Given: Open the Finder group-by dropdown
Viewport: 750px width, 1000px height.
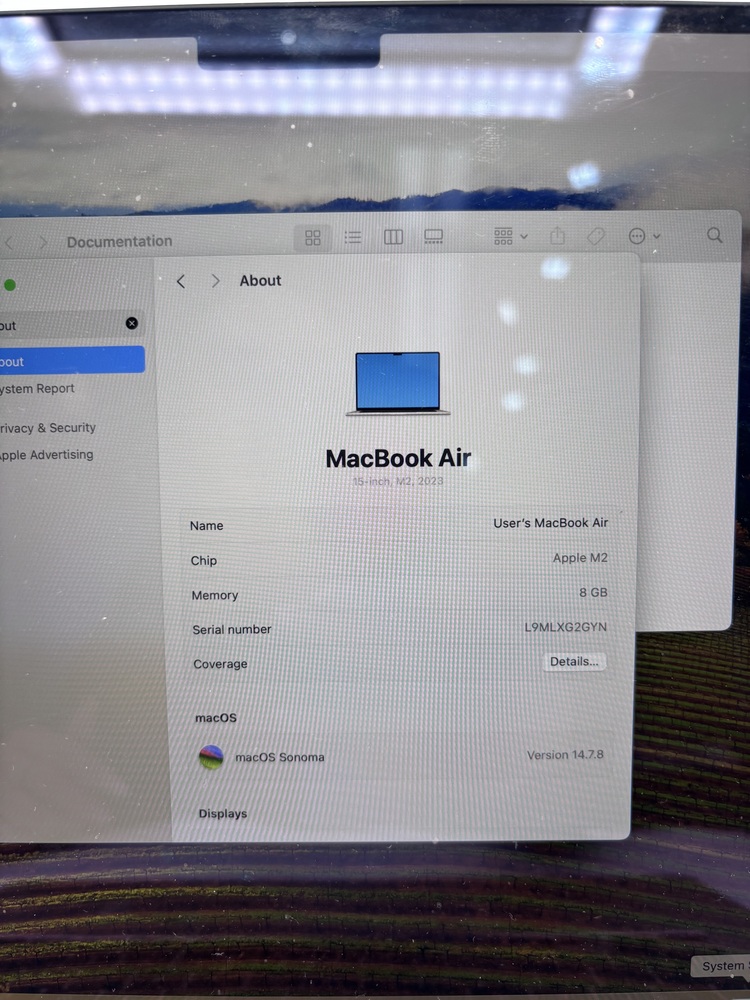Looking at the screenshot, I should 510,236.
